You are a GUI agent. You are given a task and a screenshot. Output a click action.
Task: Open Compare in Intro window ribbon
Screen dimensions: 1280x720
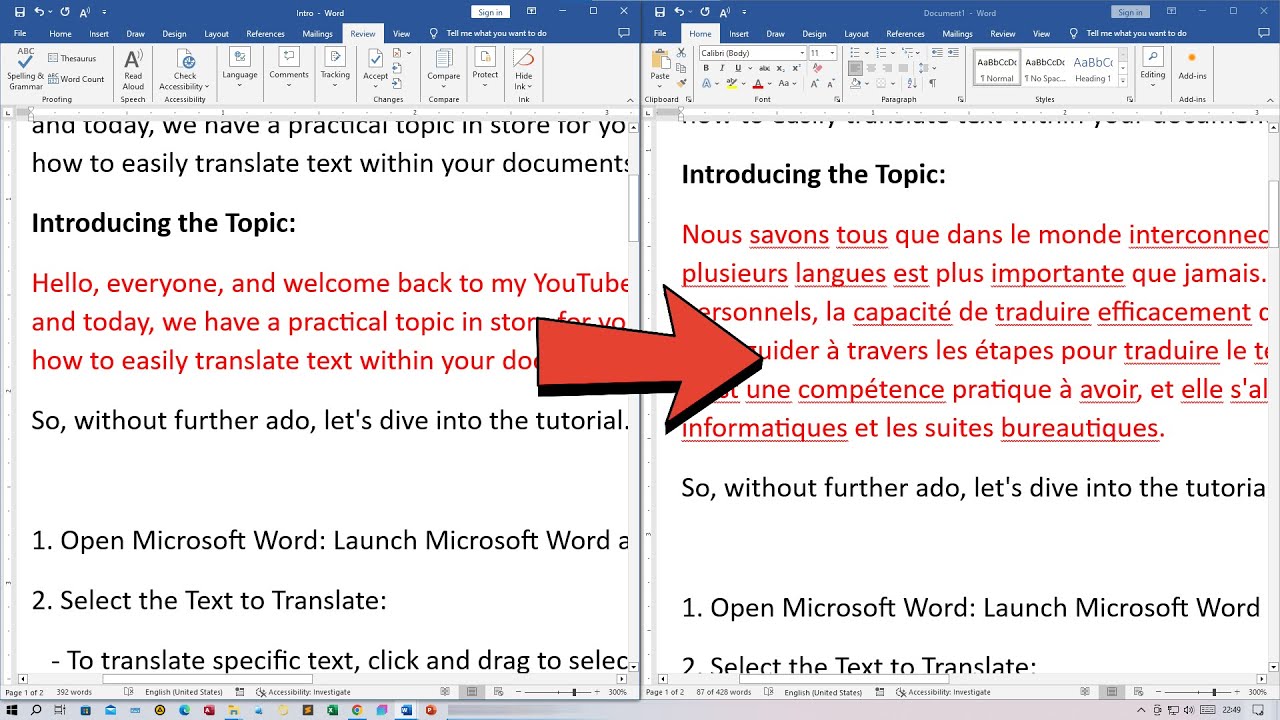coord(444,68)
